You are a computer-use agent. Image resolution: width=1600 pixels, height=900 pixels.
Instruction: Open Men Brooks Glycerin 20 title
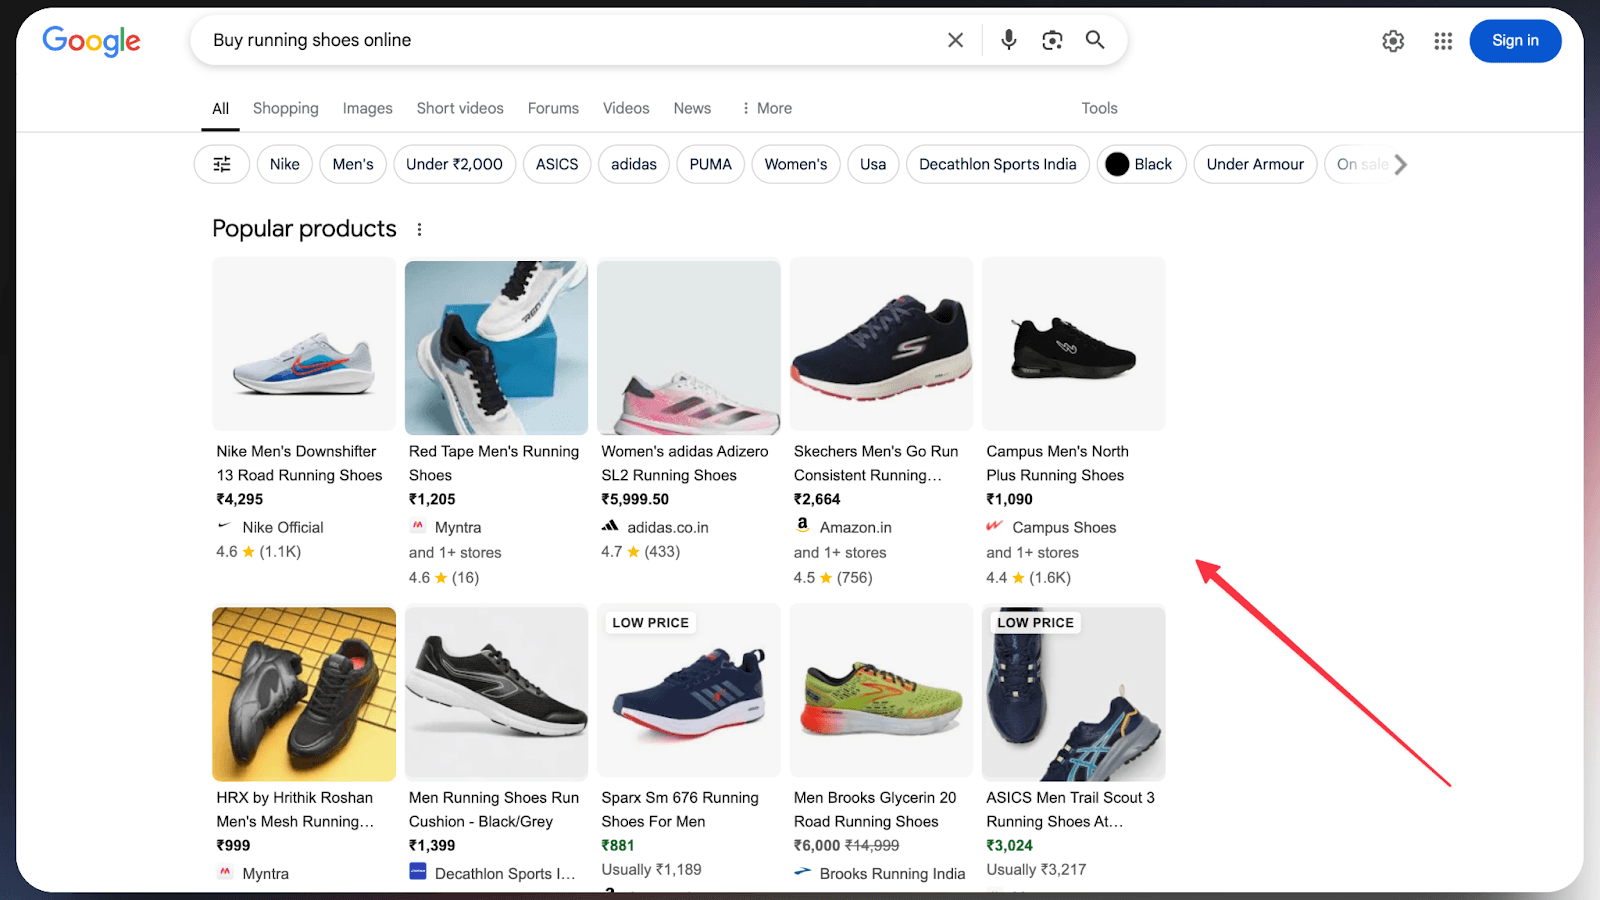[x=875, y=809]
